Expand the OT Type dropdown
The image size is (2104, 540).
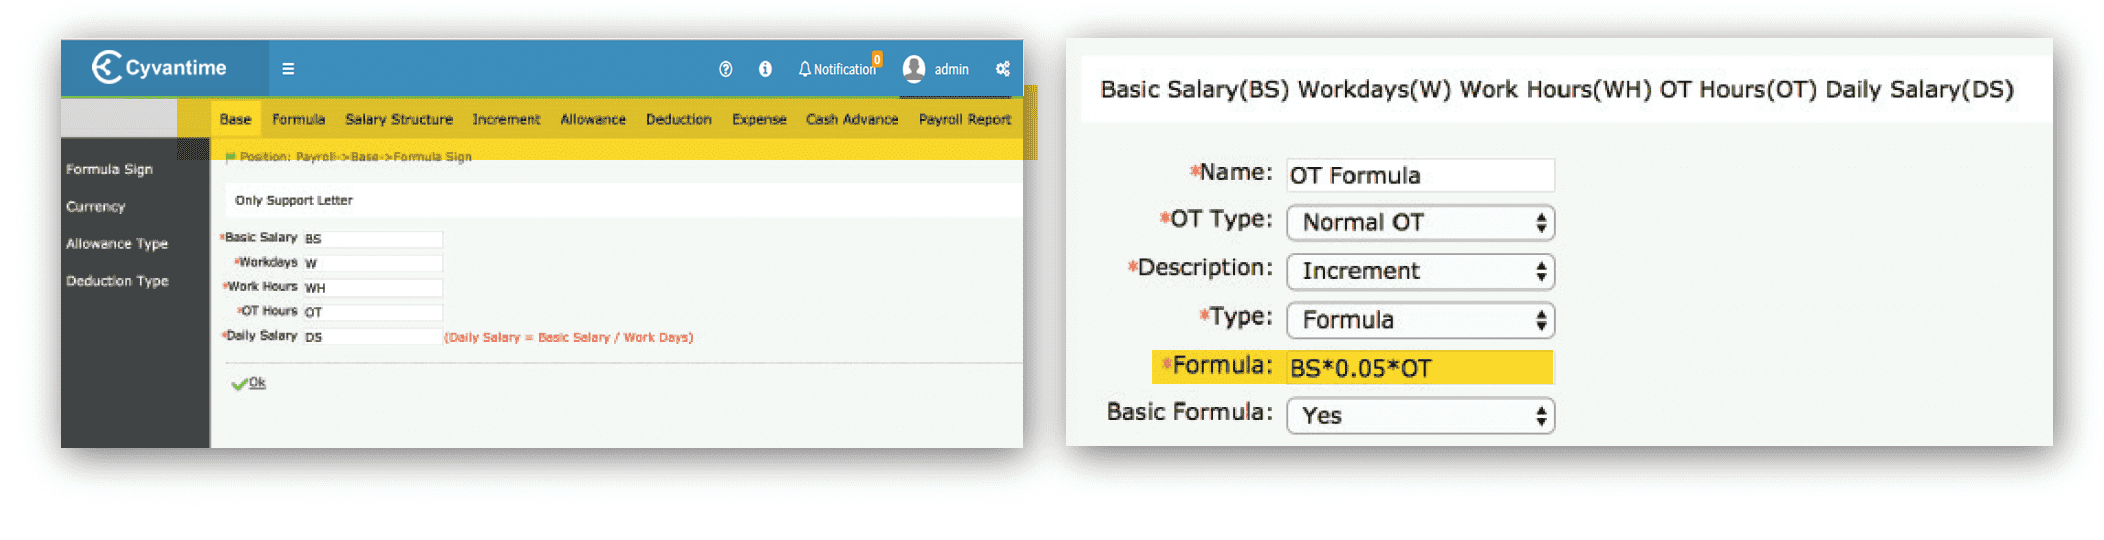click(1420, 223)
